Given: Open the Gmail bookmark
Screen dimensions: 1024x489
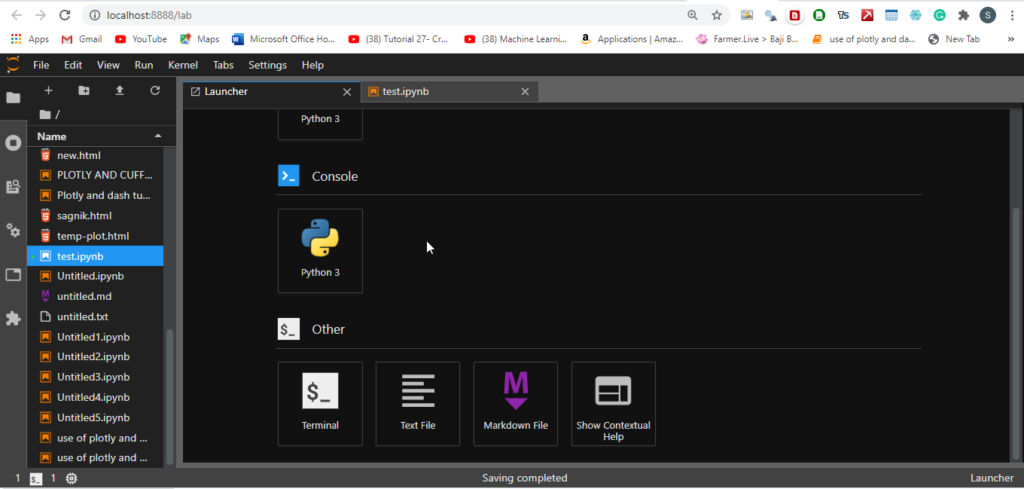Looking at the screenshot, I should 82,39.
